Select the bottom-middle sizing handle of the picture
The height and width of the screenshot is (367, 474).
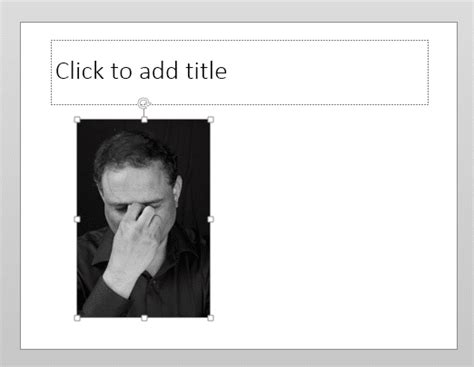point(144,318)
